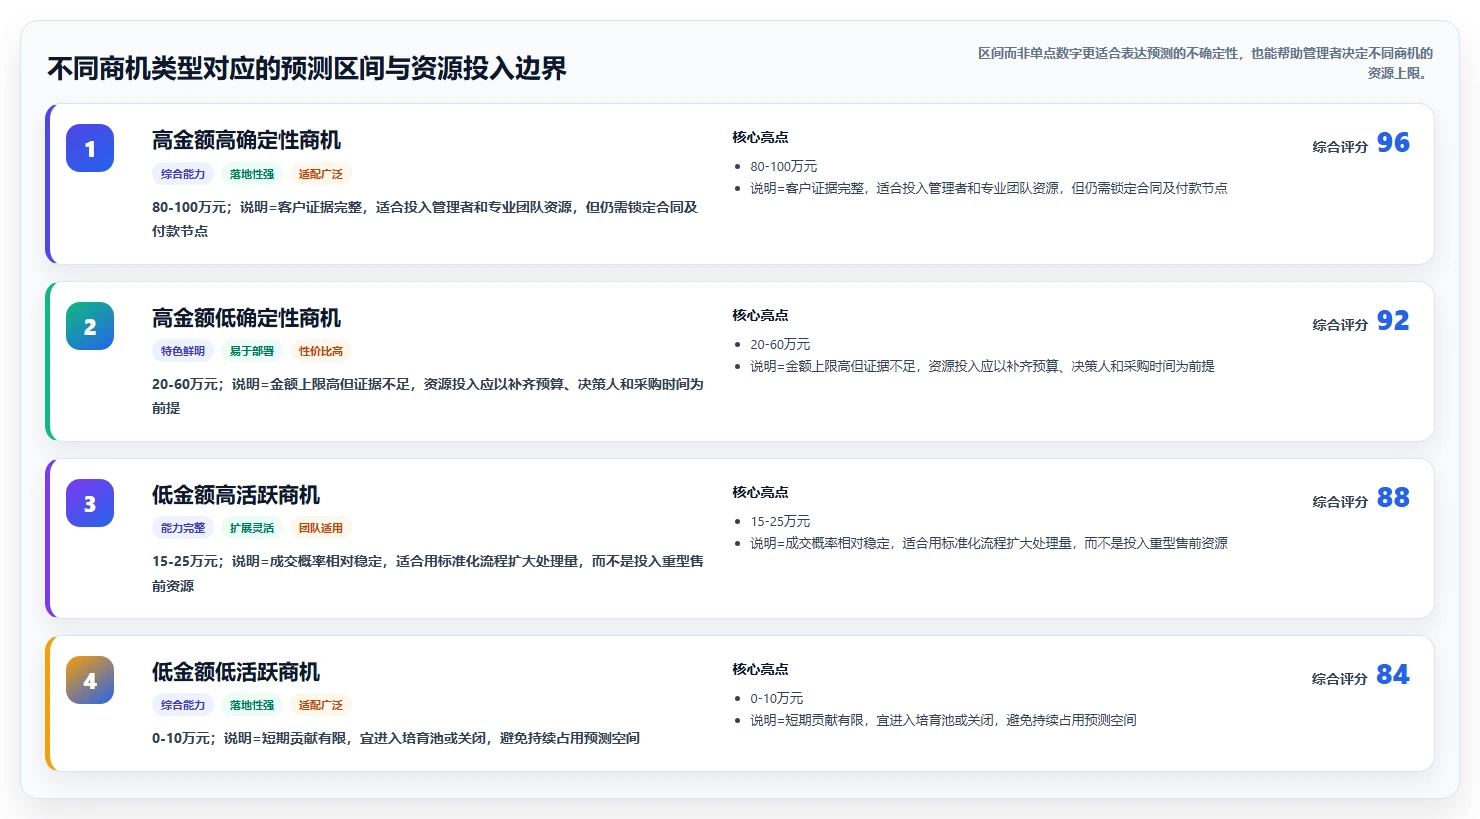Click 核心亮点 heading in 低金额低活跃商机 card
This screenshot has height=819, width=1480.
coord(760,670)
